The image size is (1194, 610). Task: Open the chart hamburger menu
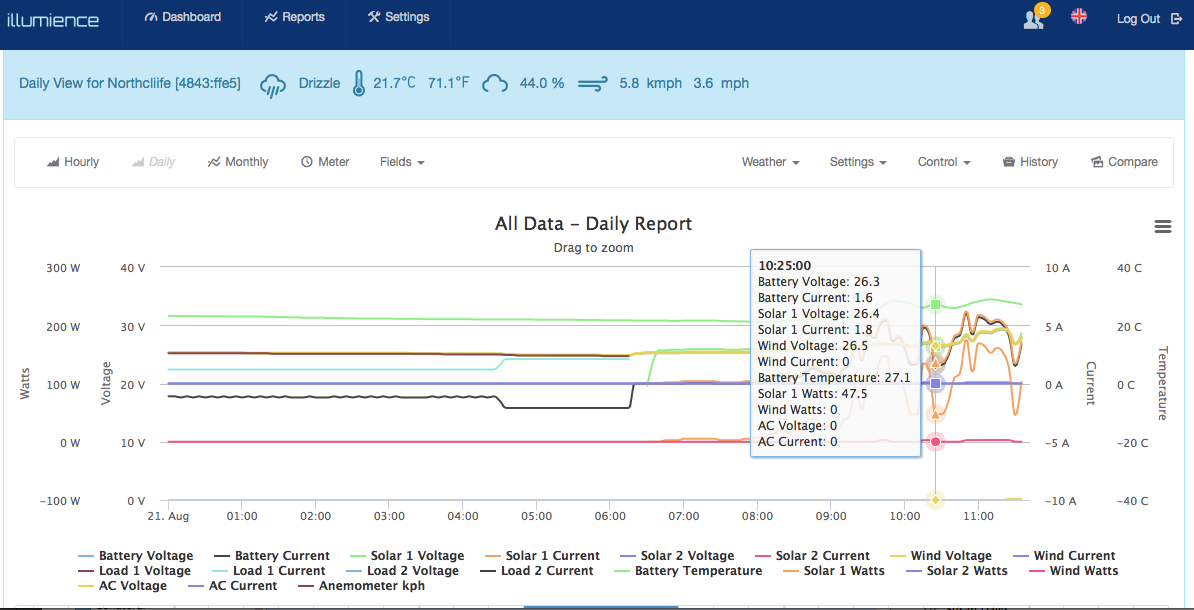pyautogui.click(x=1162, y=227)
